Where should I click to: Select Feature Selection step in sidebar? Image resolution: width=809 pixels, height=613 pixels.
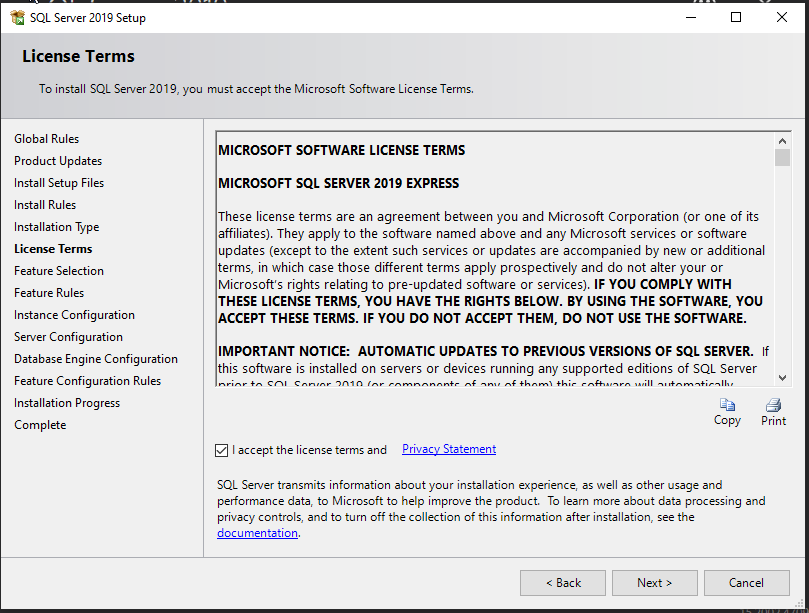tap(59, 271)
